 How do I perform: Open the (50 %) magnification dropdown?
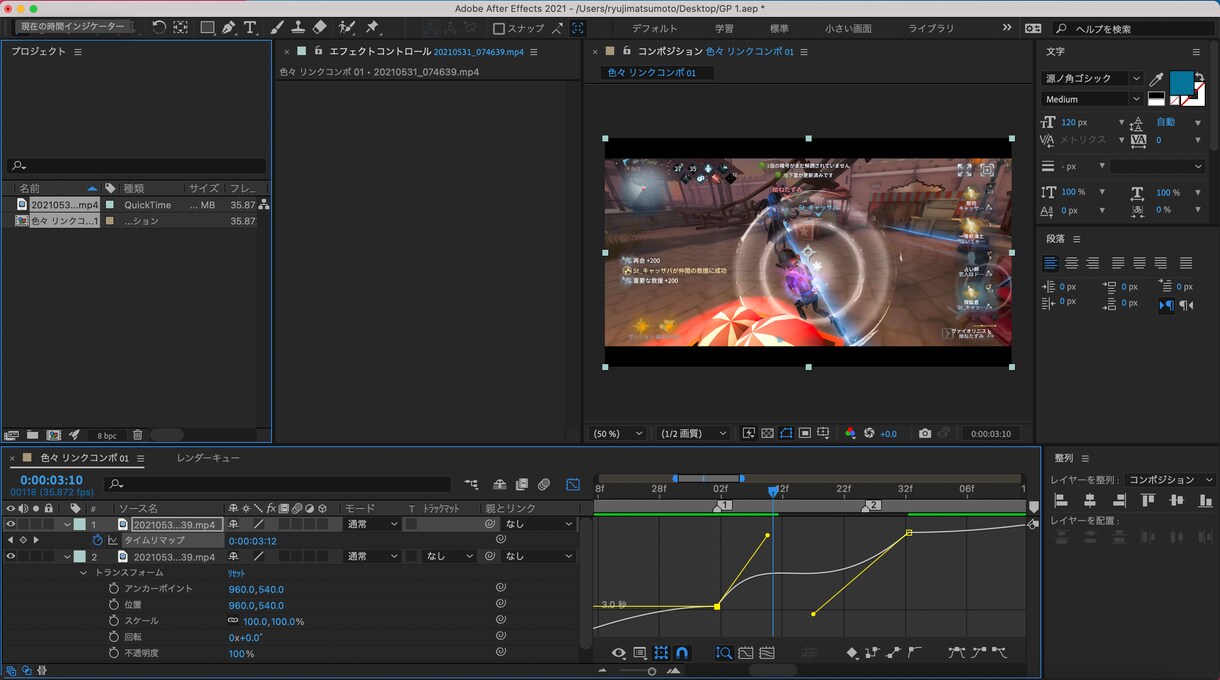coord(618,434)
